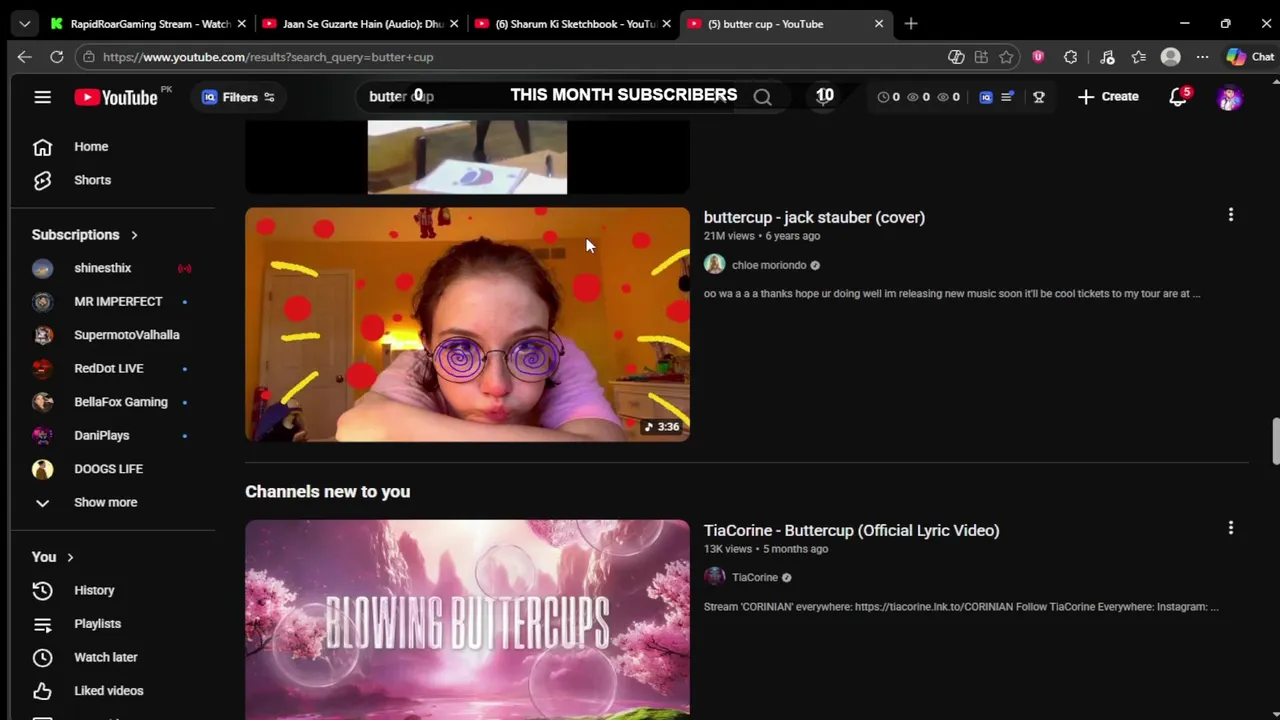
Task: Add this page to favorites star
Action: 1006,57
